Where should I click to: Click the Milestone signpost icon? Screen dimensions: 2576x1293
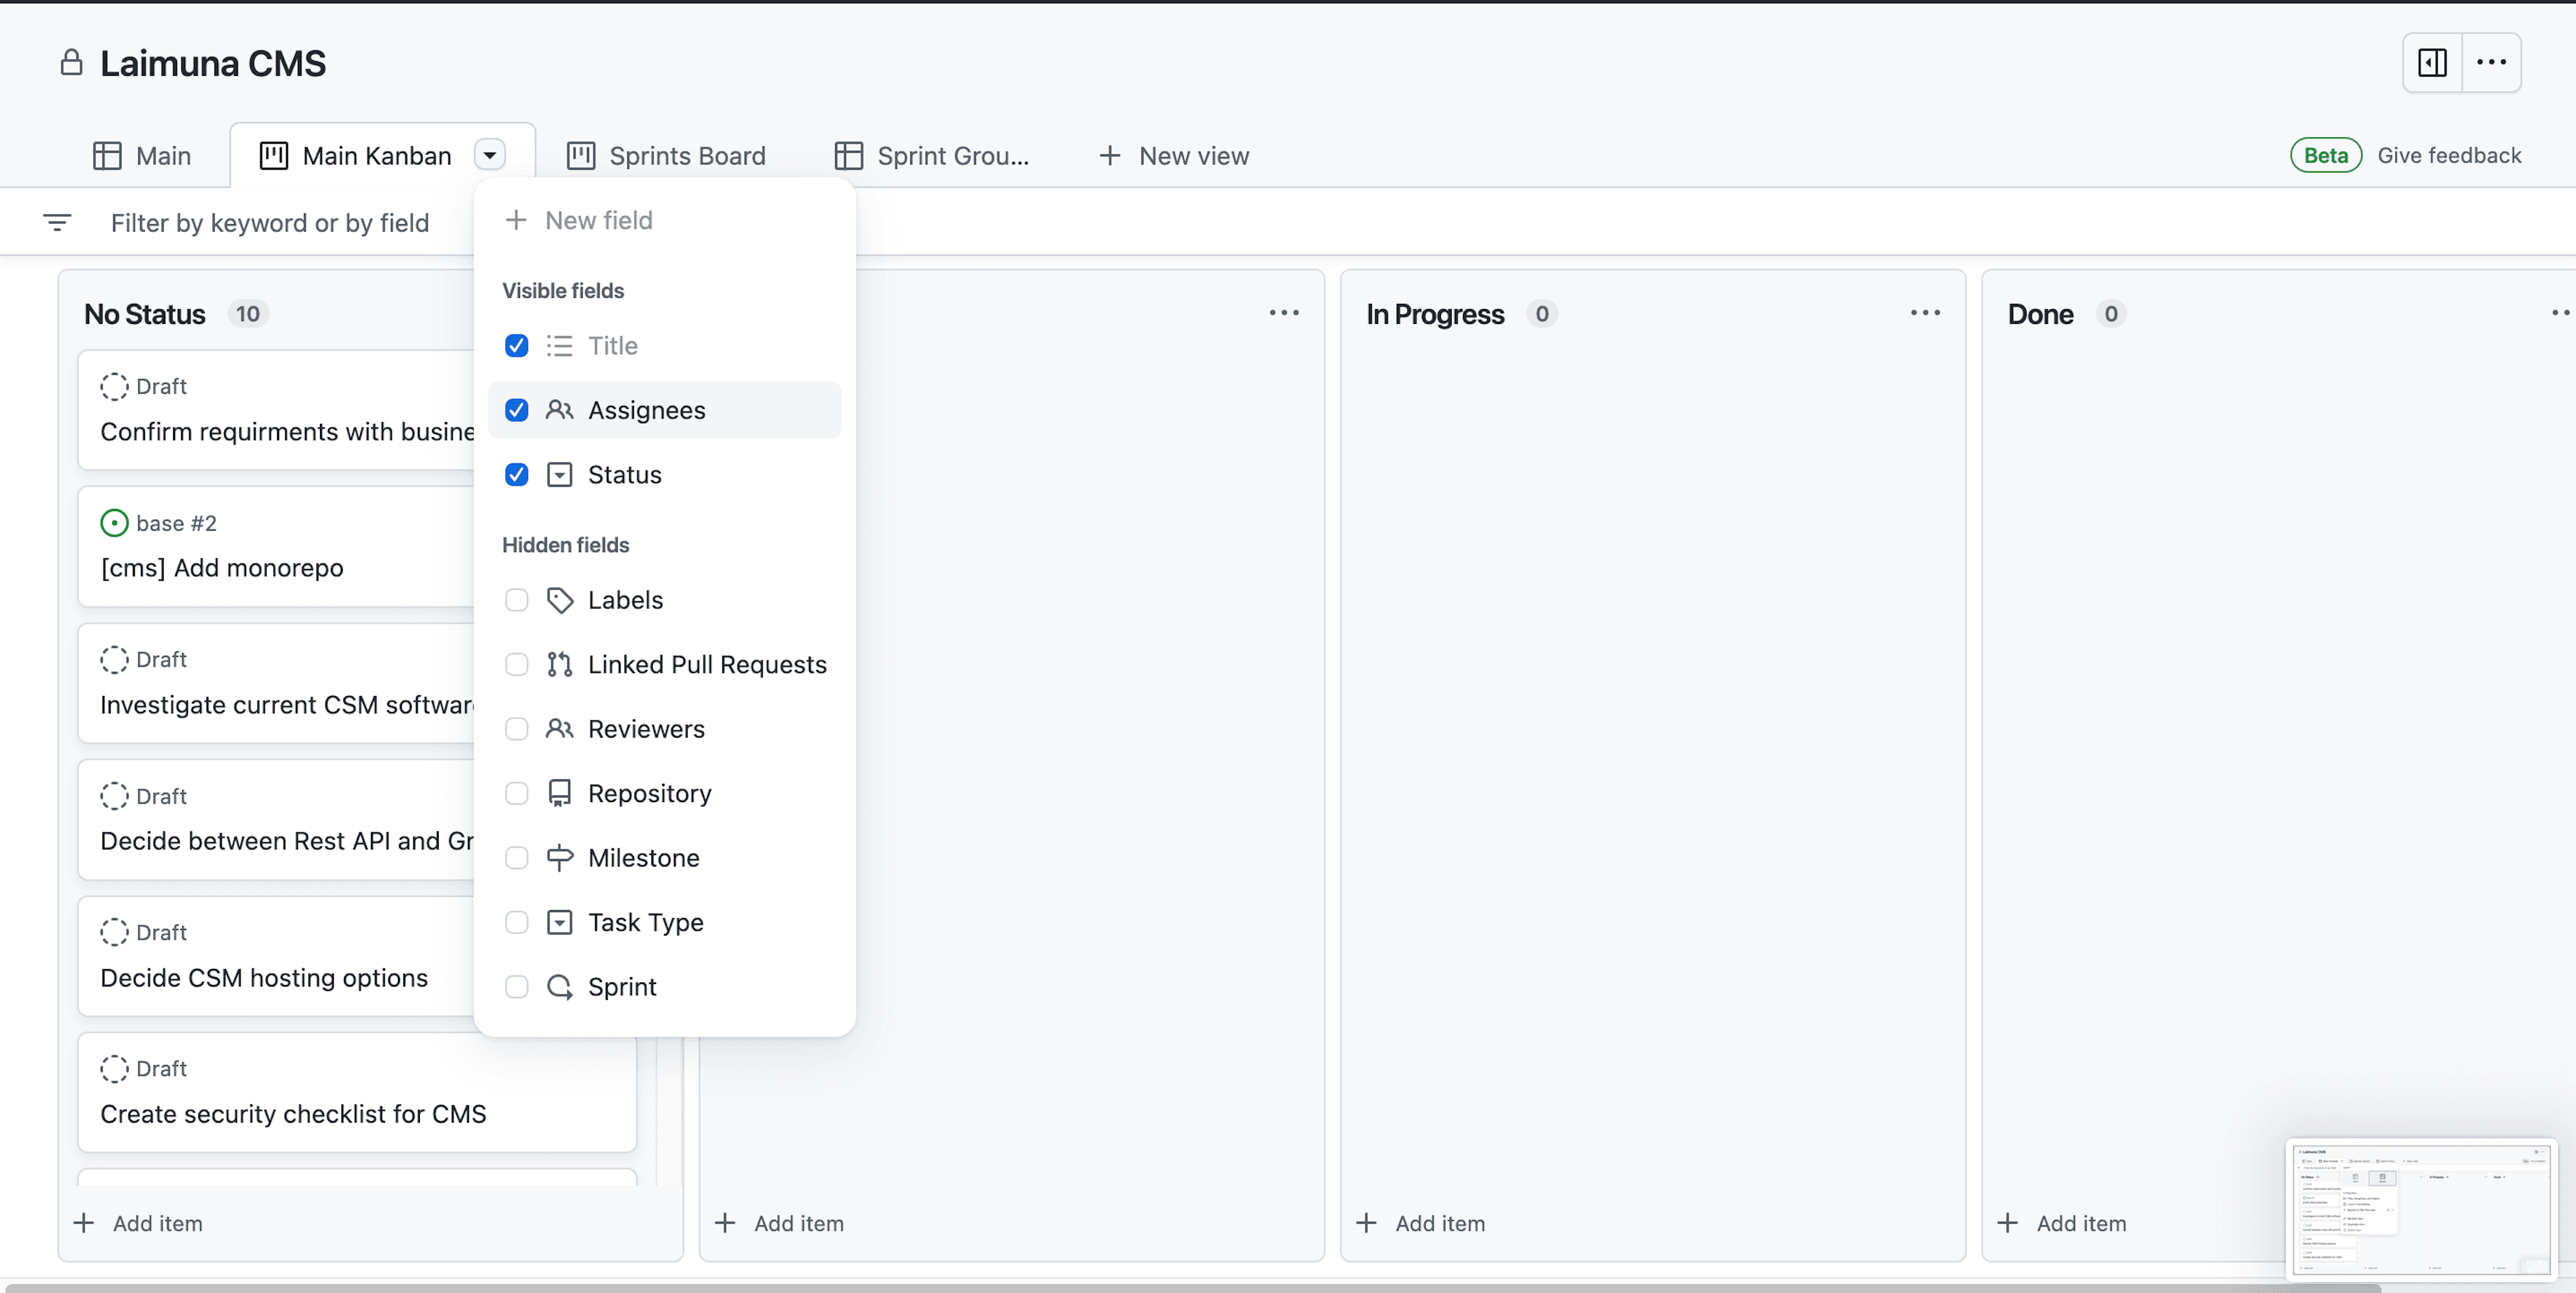(560, 858)
